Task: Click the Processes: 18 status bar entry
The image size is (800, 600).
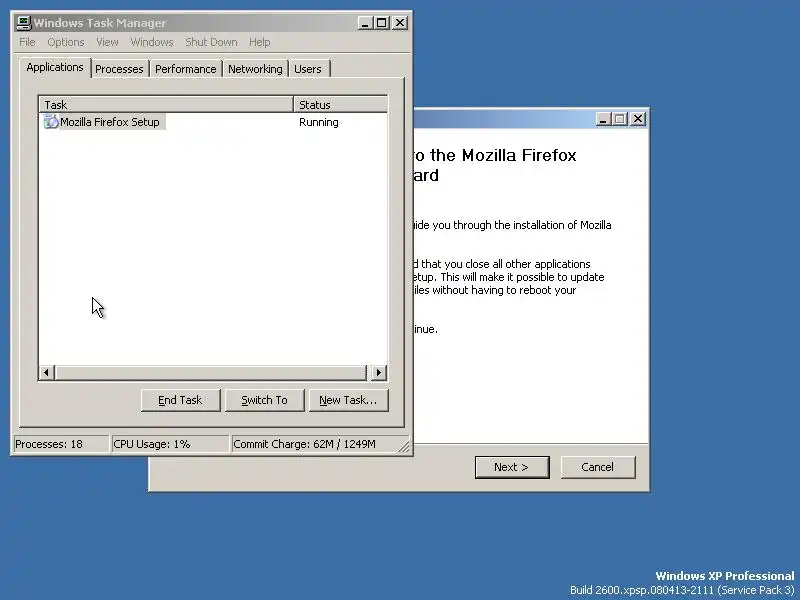Action: pos(61,444)
